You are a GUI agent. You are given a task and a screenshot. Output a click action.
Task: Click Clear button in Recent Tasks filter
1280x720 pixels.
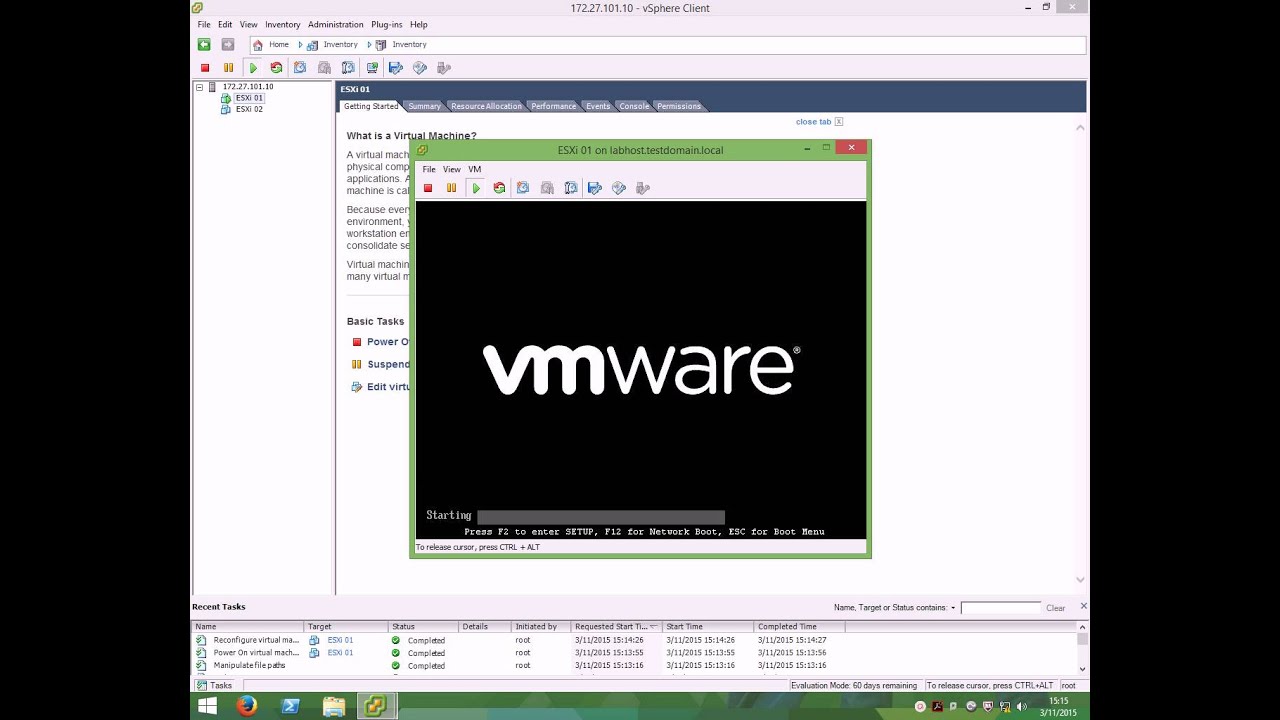click(x=1056, y=608)
